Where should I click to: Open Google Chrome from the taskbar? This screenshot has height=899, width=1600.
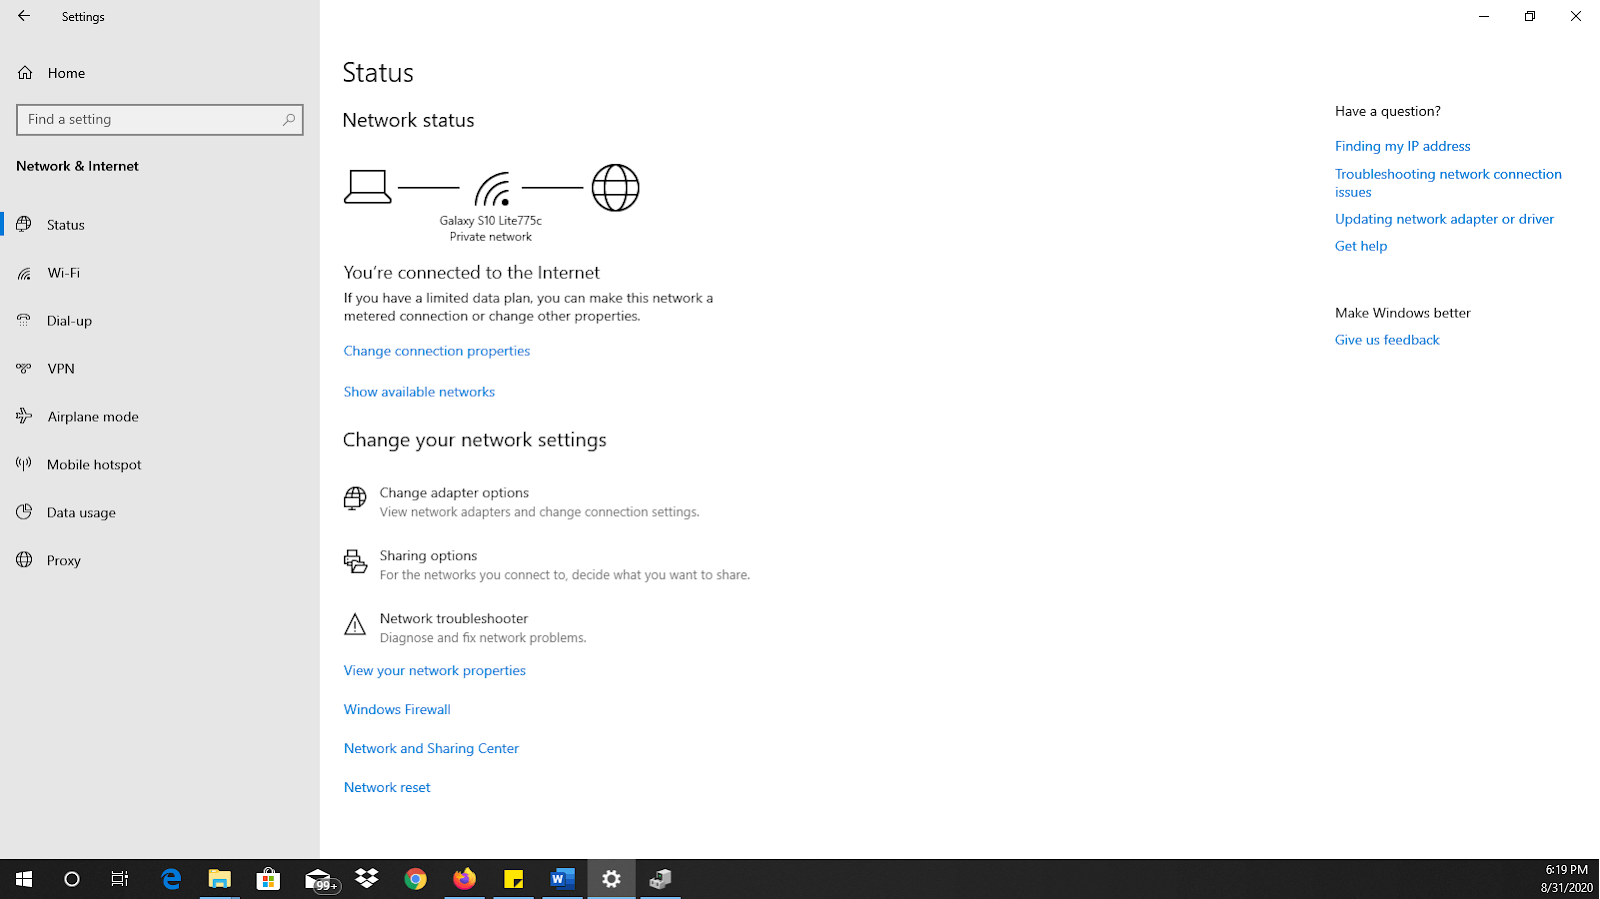(416, 879)
